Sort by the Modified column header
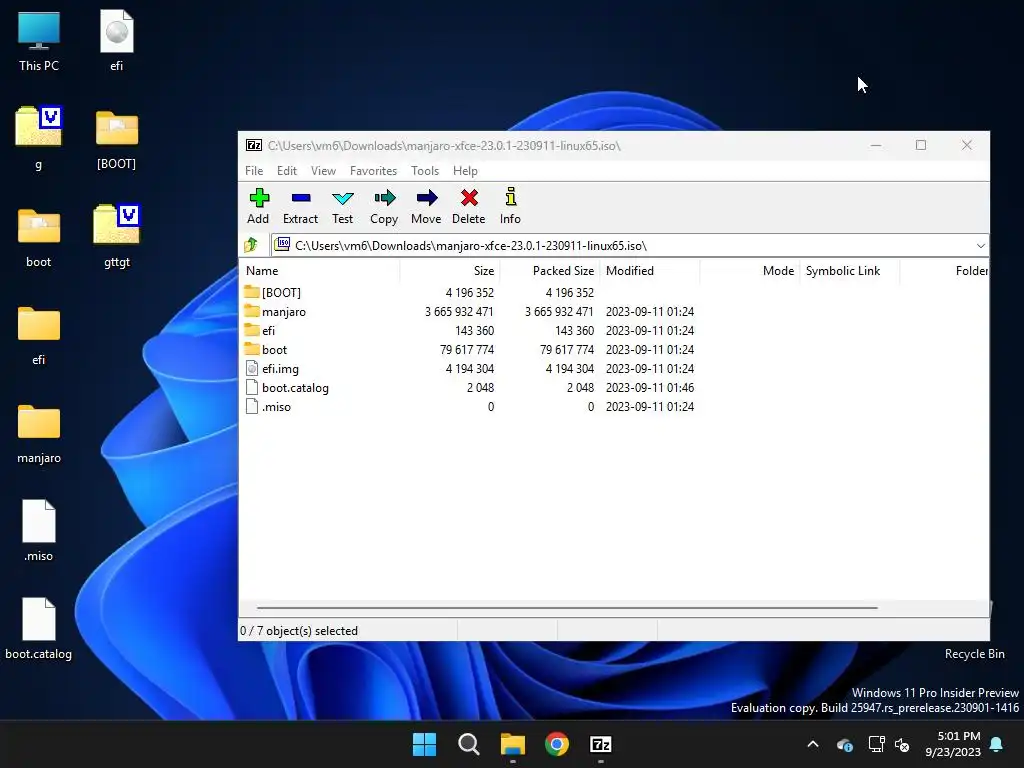Image resolution: width=1024 pixels, height=768 pixels. coord(650,270)
